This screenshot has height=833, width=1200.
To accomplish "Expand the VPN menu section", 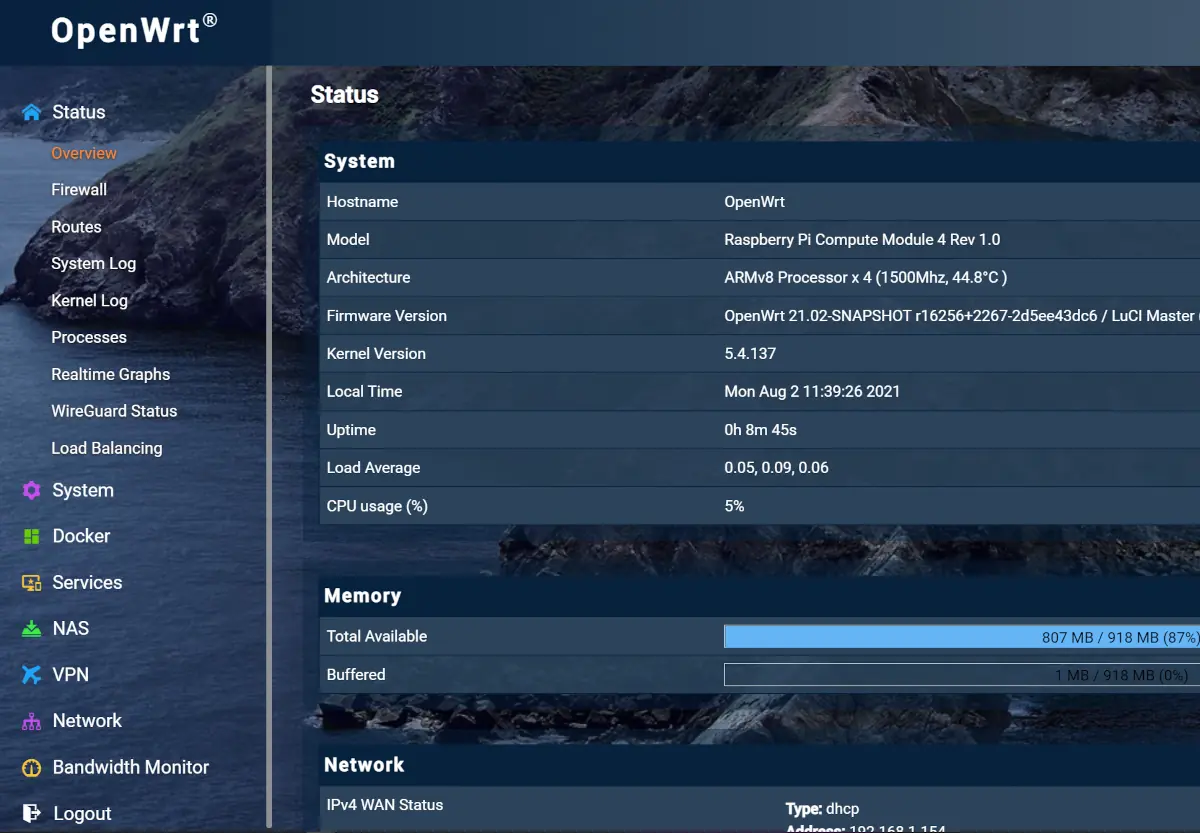I will tap(70, 674).
